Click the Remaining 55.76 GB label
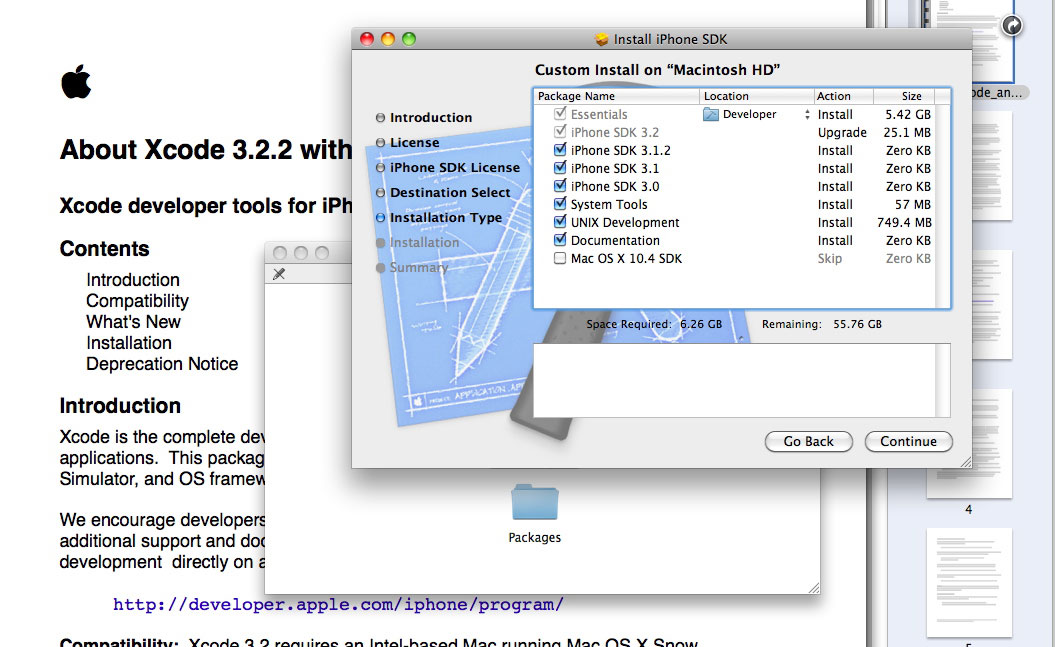 [x=822, y=324]
